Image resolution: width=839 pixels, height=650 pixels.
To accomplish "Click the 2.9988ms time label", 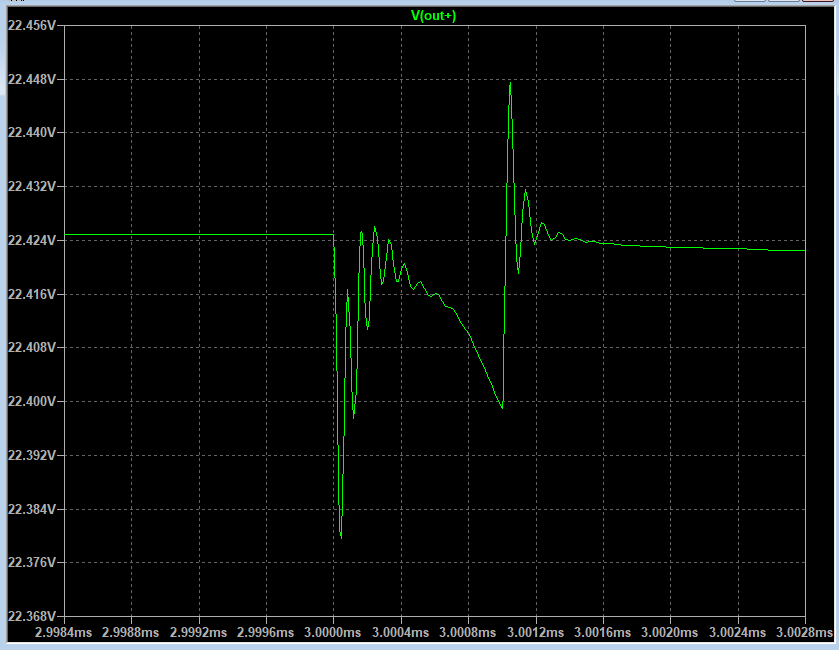I will coord(131,632).
